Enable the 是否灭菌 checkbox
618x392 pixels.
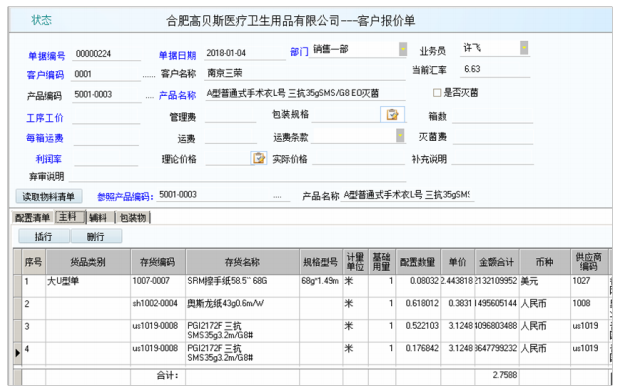(437, 93)
